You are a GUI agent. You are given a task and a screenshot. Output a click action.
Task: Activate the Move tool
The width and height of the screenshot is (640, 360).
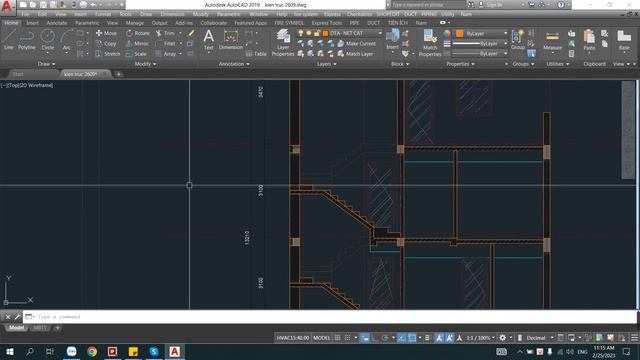pyautogui.click(x=106, y=33)
